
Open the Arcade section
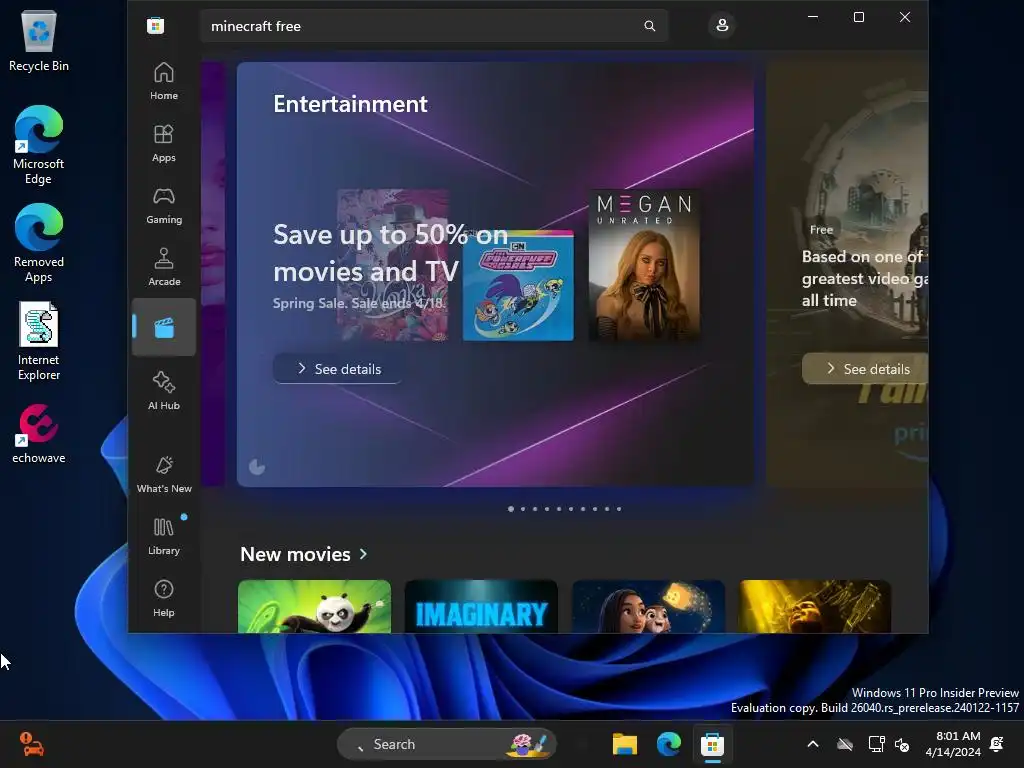pyautogui.click(x=163, y=267)
